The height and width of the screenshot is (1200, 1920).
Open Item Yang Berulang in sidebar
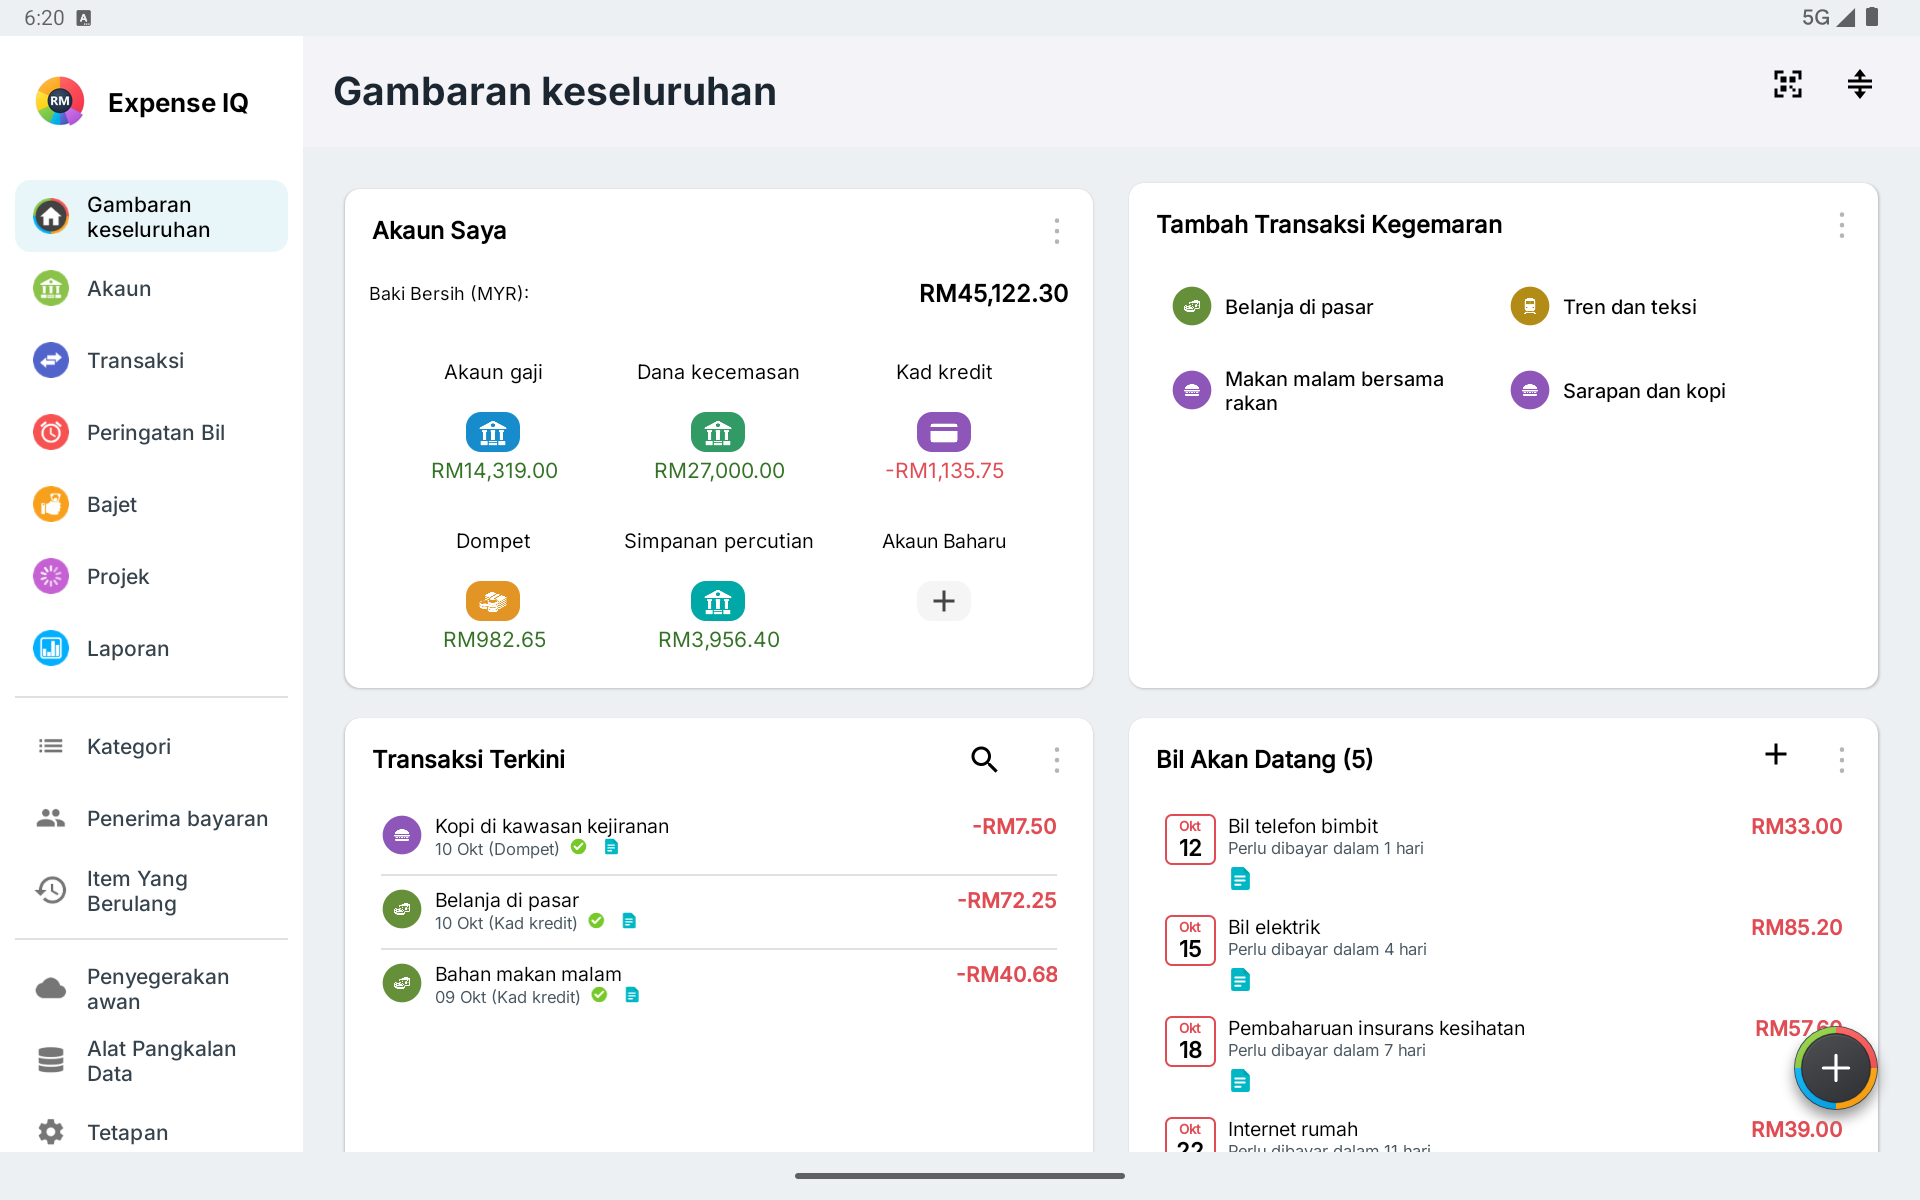(x=151, y=891)
